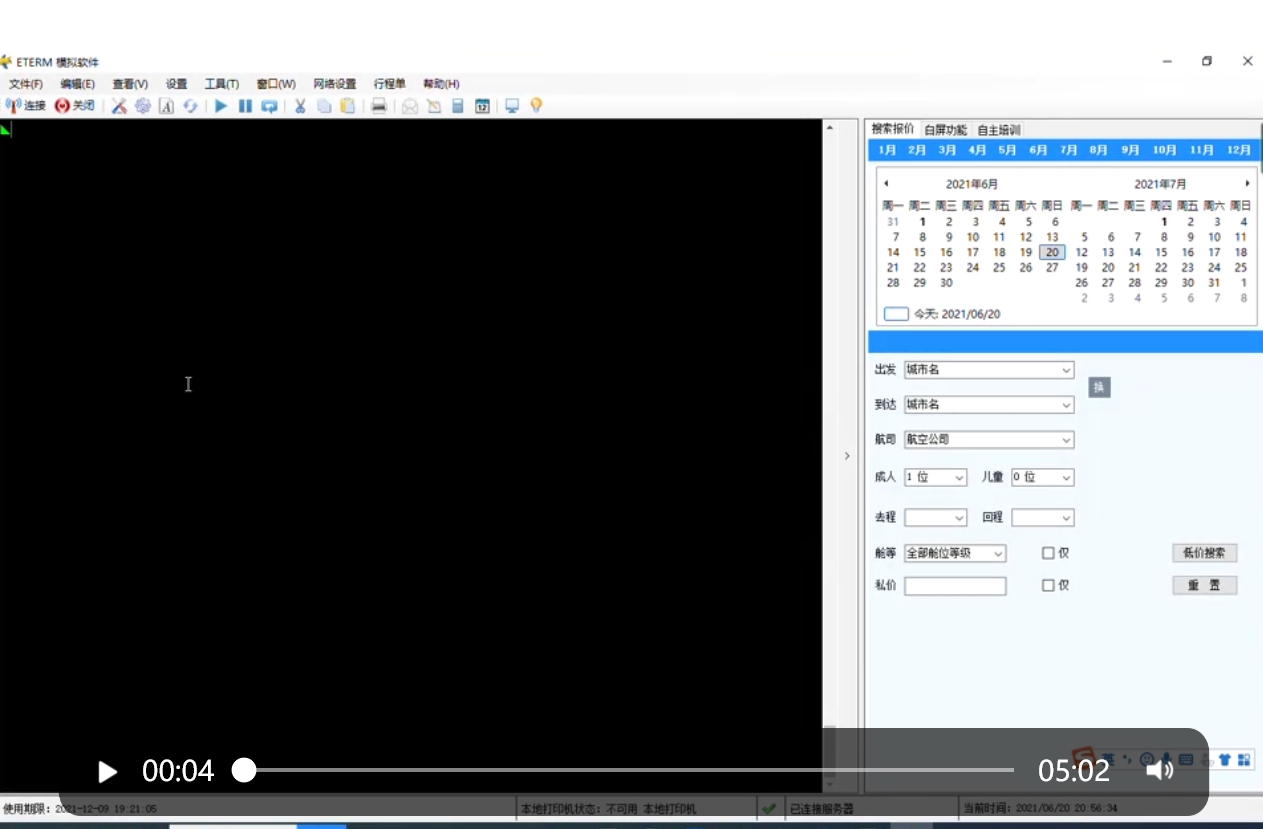Click the video progress bar handle
This screenshot has height=829, width=1263.
pos(244,770)
